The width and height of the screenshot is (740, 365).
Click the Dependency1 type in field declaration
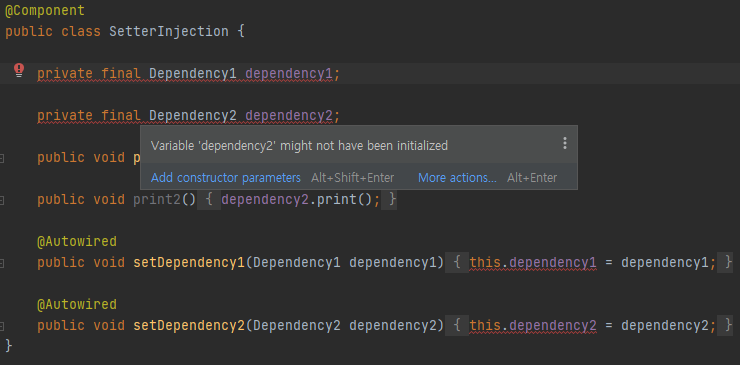(x=193, y=74)
